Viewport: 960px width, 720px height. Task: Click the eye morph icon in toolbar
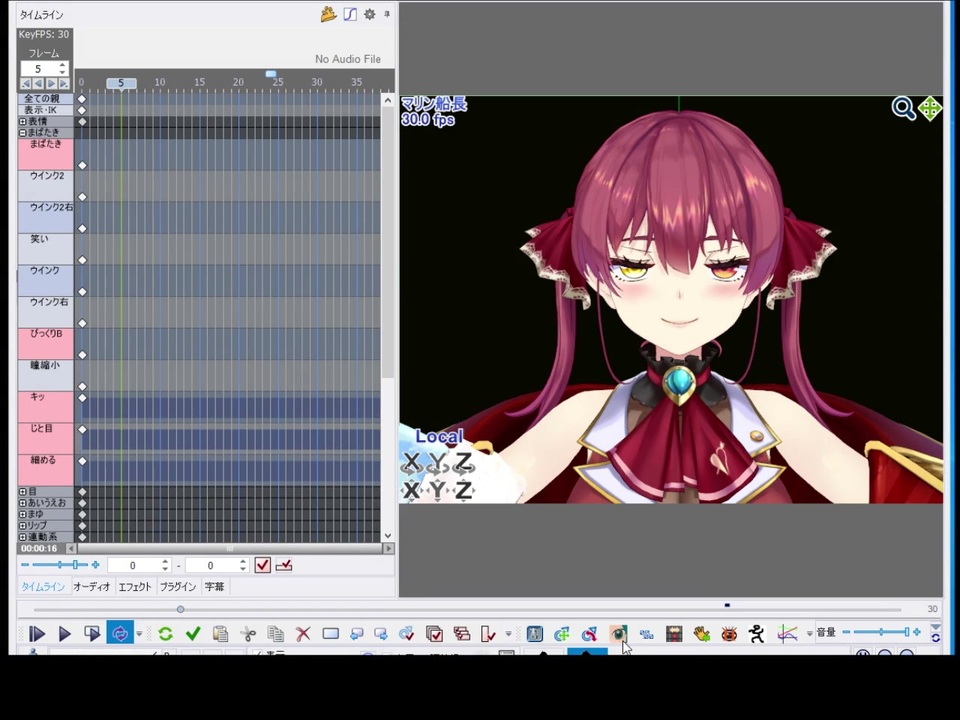pyautogui.click(x=618, y=634)
